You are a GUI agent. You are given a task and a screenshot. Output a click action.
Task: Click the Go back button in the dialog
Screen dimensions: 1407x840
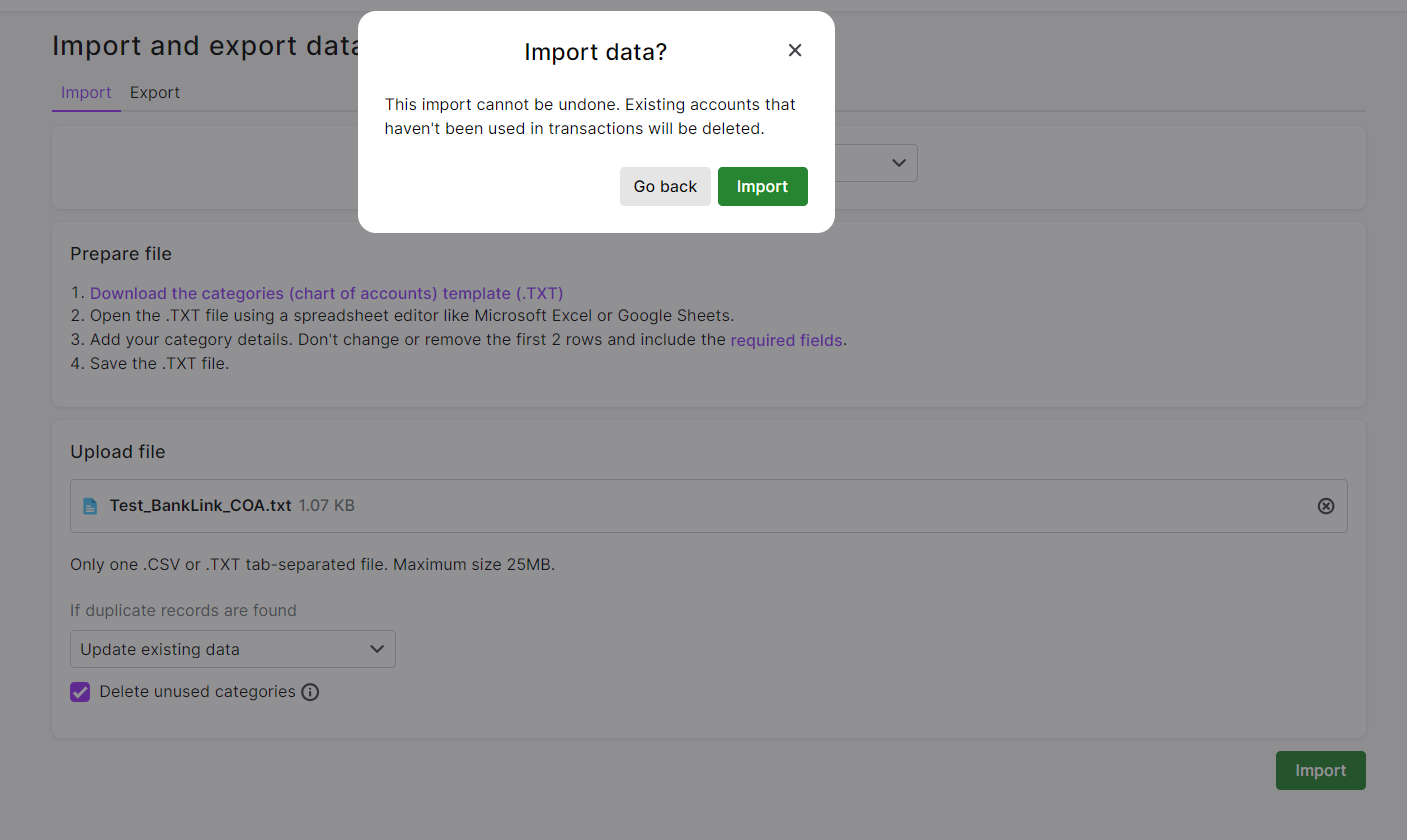(x=664, y=186)
